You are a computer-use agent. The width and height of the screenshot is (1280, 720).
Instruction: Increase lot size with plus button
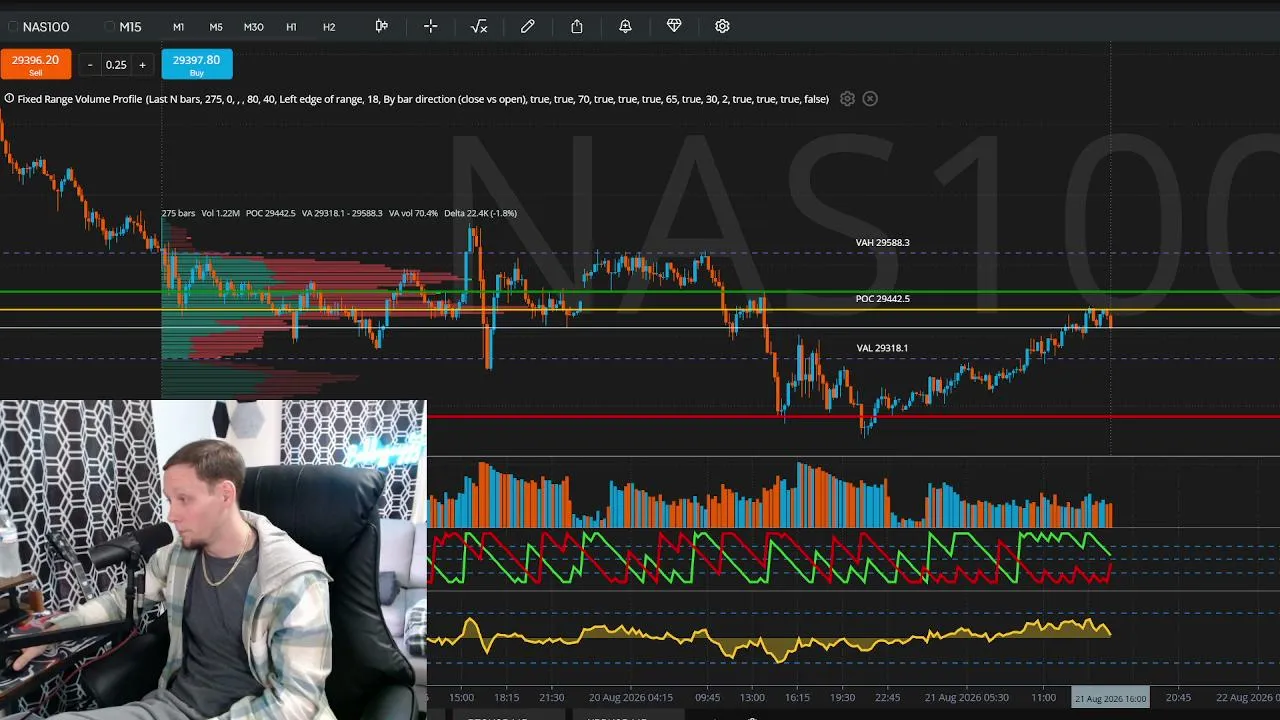point(142,65)
